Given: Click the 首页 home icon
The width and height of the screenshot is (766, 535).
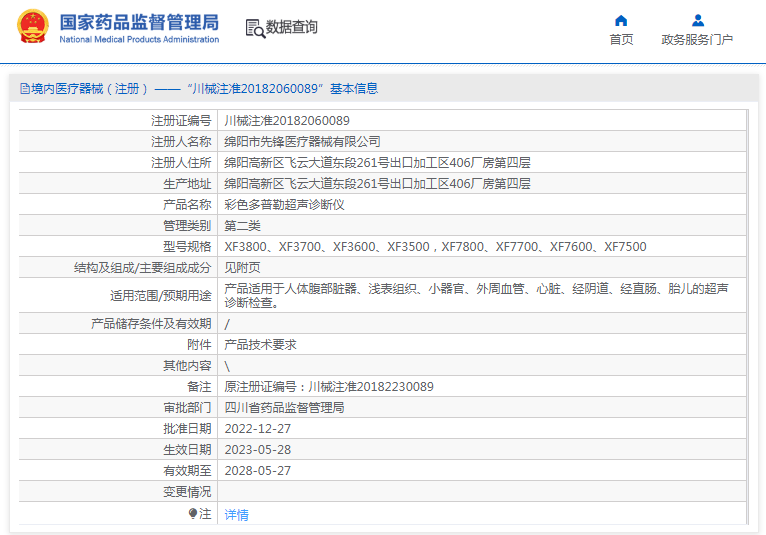Looking at the screenshot, I should [x=621, y=21].
